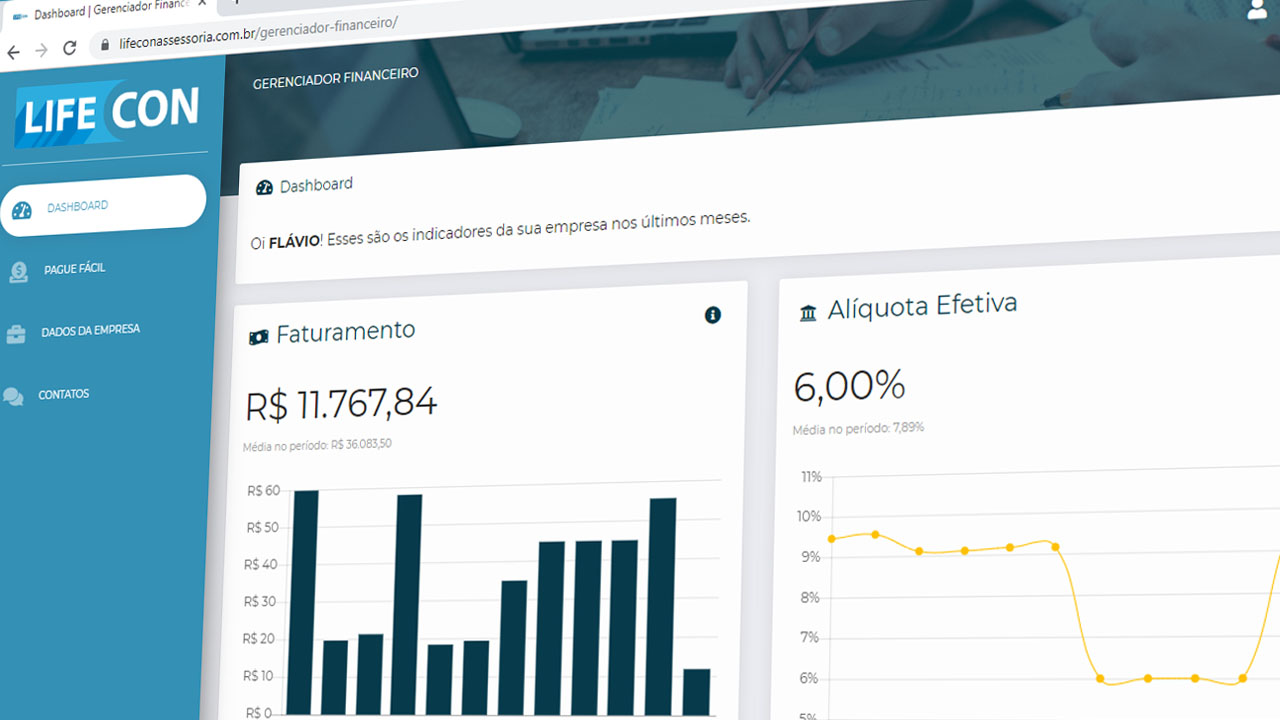Click the gauge icon in the Dashboard header
Viewport: 1280px width, 720px height.
[264, 187]
